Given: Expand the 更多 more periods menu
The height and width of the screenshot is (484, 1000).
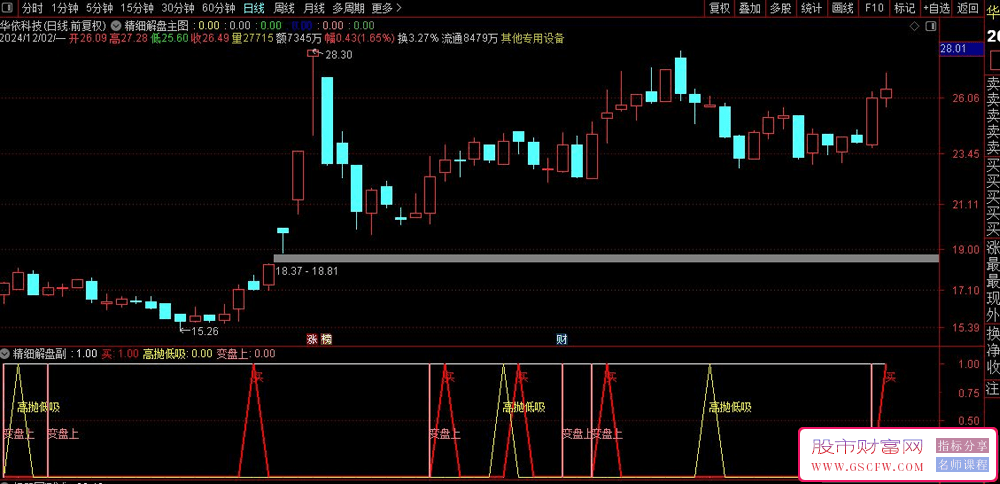Looking at the screenshot, I should [x=386, y=8].
